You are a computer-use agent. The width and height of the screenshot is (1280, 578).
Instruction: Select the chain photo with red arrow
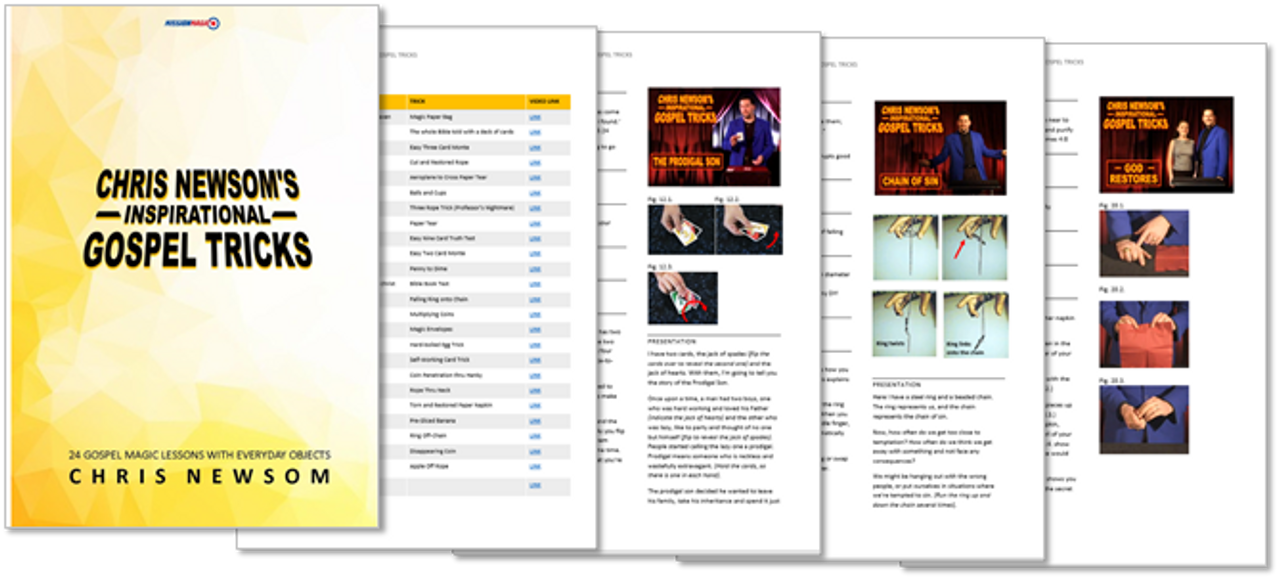coord(975,247)
